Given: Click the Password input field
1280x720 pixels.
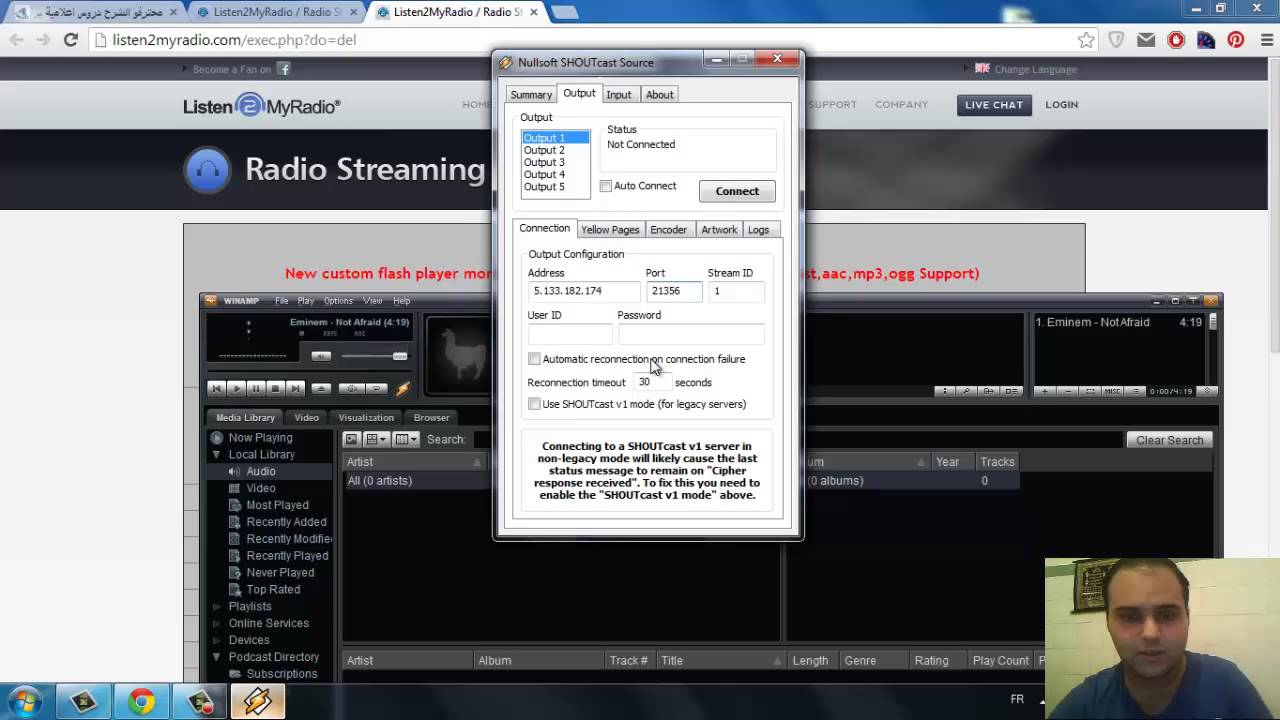Looking at the screenshot, I should pyautogui.click(x=691, y=333).
